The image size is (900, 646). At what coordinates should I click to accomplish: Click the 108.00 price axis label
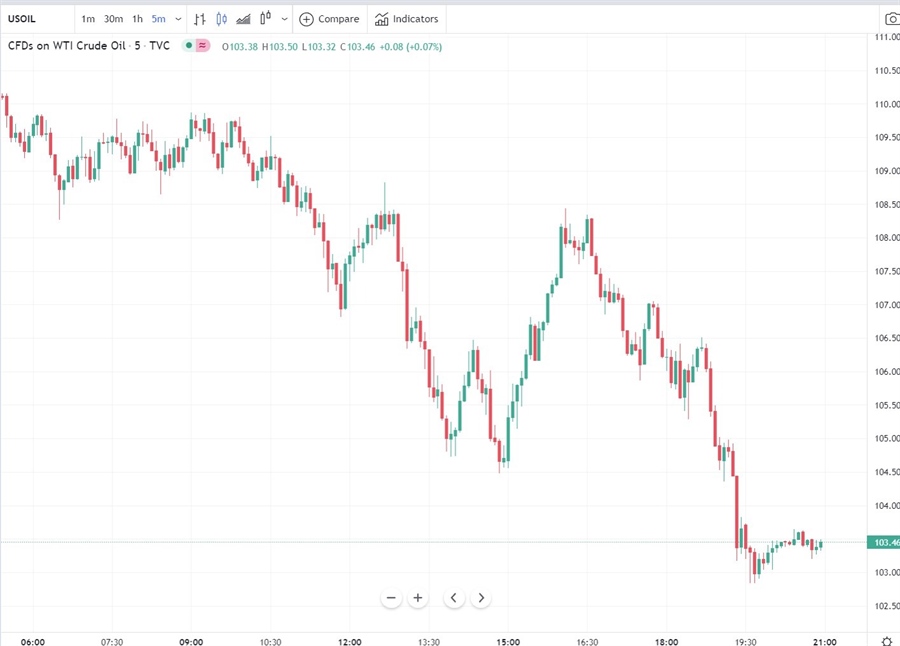[x=887, y=237]
